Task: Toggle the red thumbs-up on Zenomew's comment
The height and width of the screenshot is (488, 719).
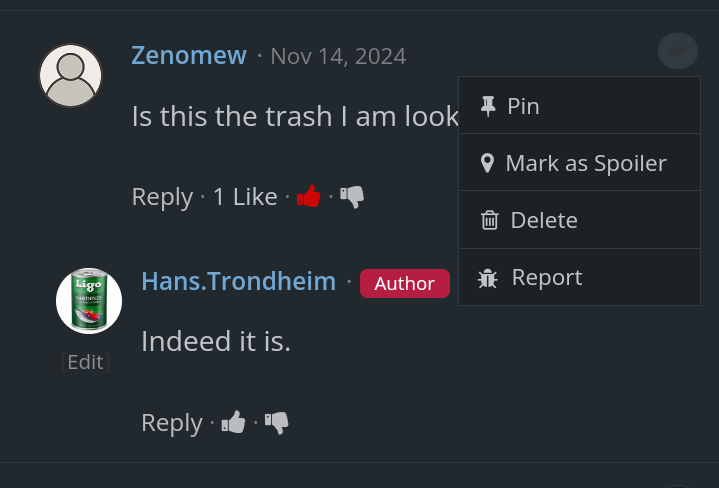Action: click(309, 197)
